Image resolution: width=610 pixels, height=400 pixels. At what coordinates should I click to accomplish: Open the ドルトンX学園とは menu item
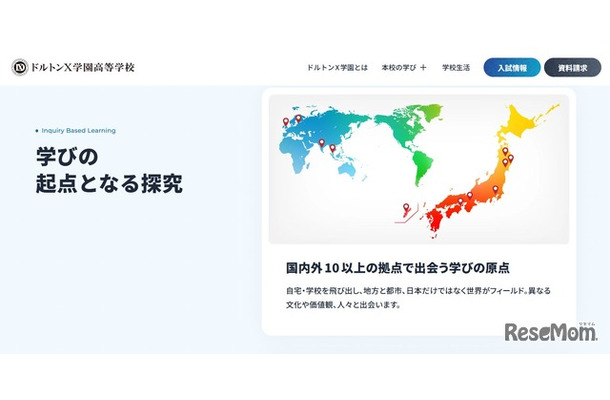337,68
